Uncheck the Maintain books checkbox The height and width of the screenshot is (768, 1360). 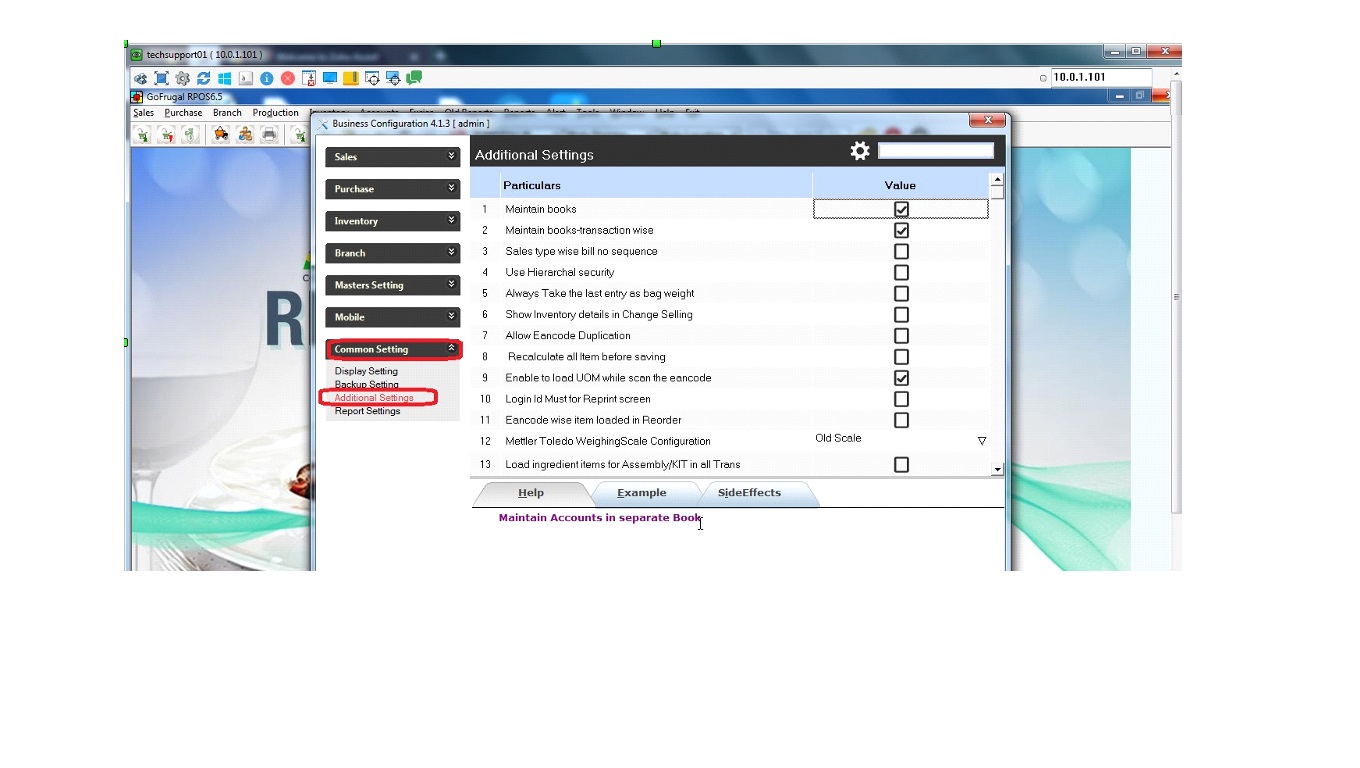(901, 209)
